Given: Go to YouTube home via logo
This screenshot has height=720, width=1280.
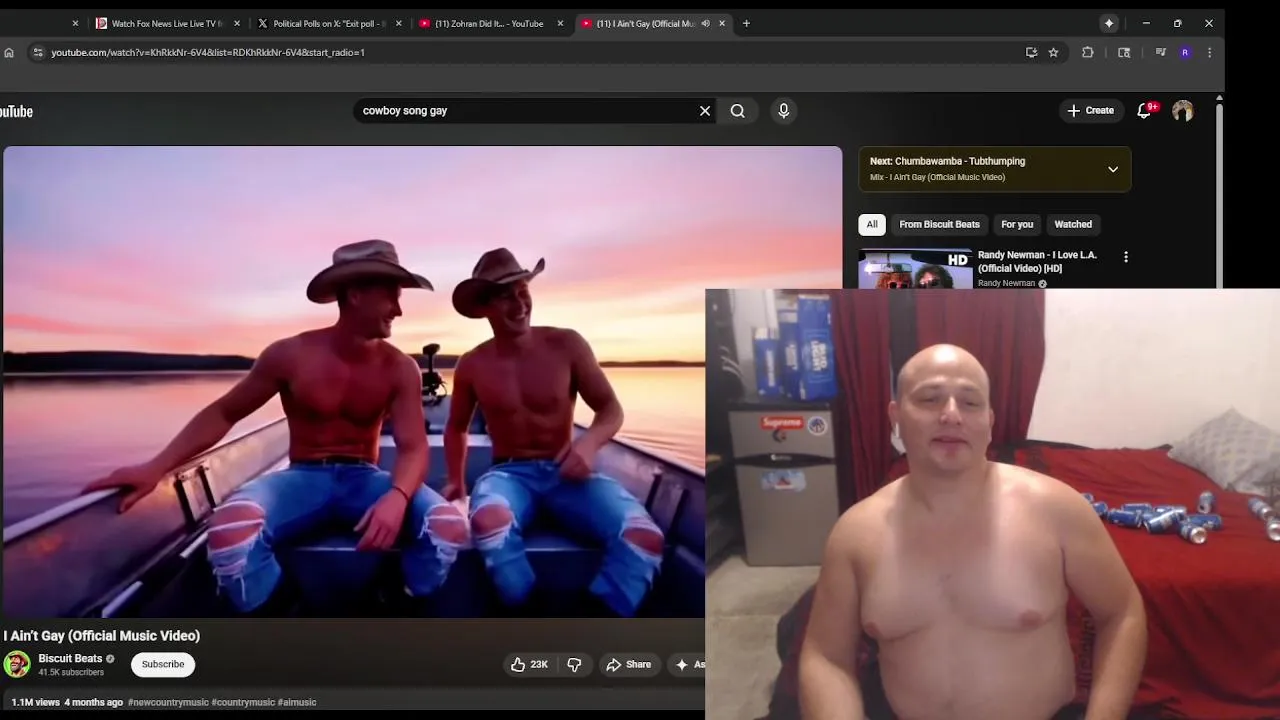Looking at the screenshot, I should (16, 111).
